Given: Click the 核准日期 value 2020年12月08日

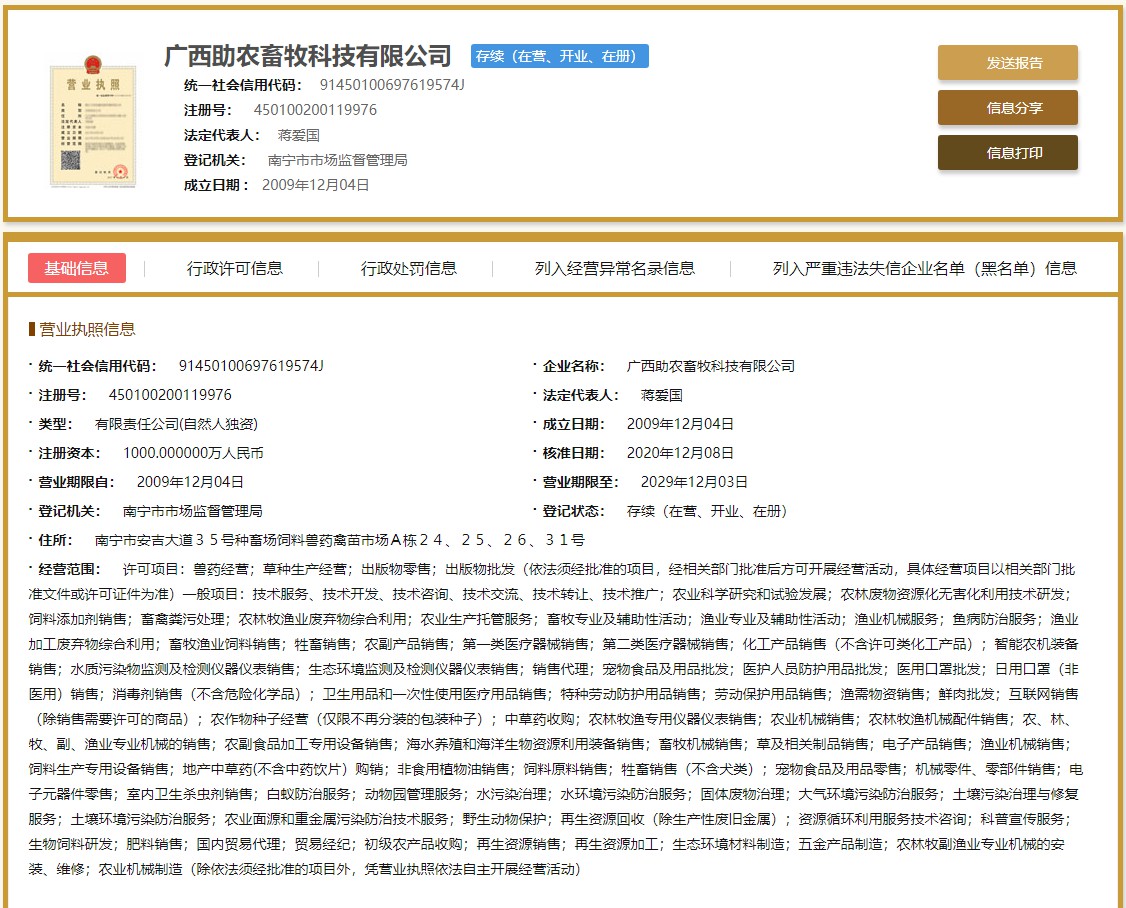Looking at the screenshot, I should tap(680, 453).
